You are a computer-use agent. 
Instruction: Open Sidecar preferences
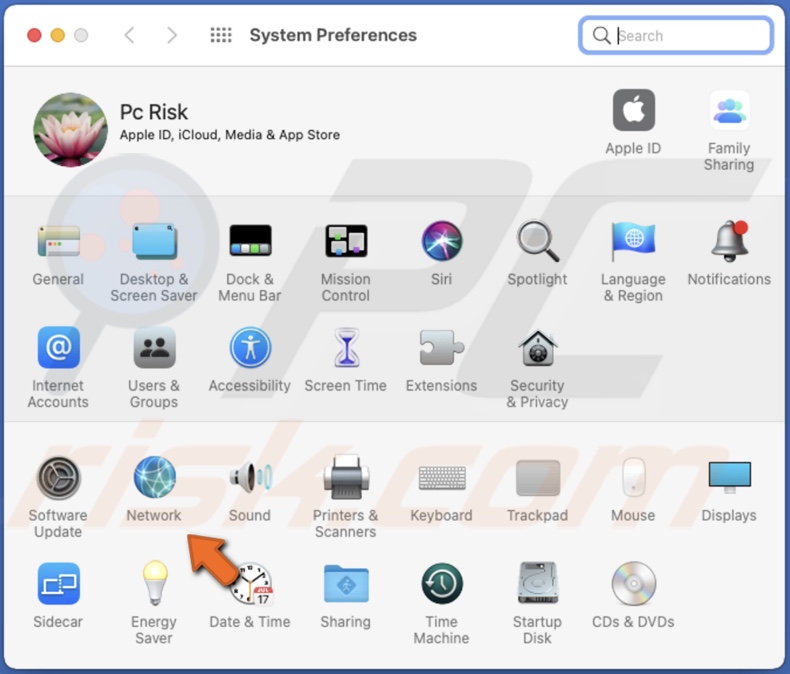pyautogui.click(x=58, y=584)
